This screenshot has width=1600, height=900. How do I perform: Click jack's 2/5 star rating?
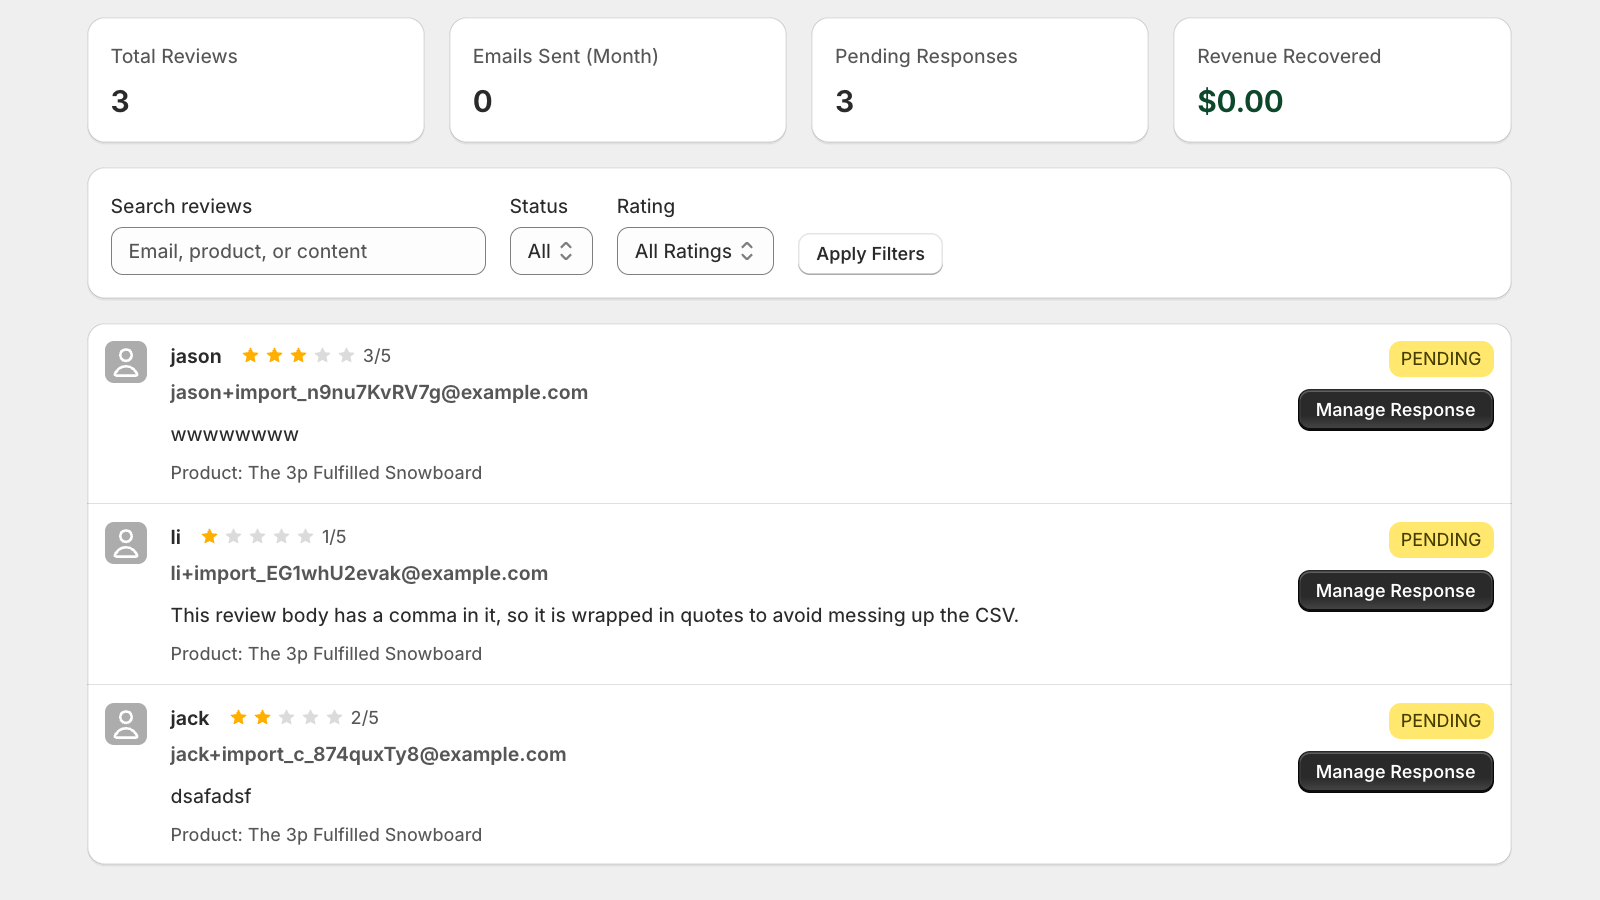(304, 718)
